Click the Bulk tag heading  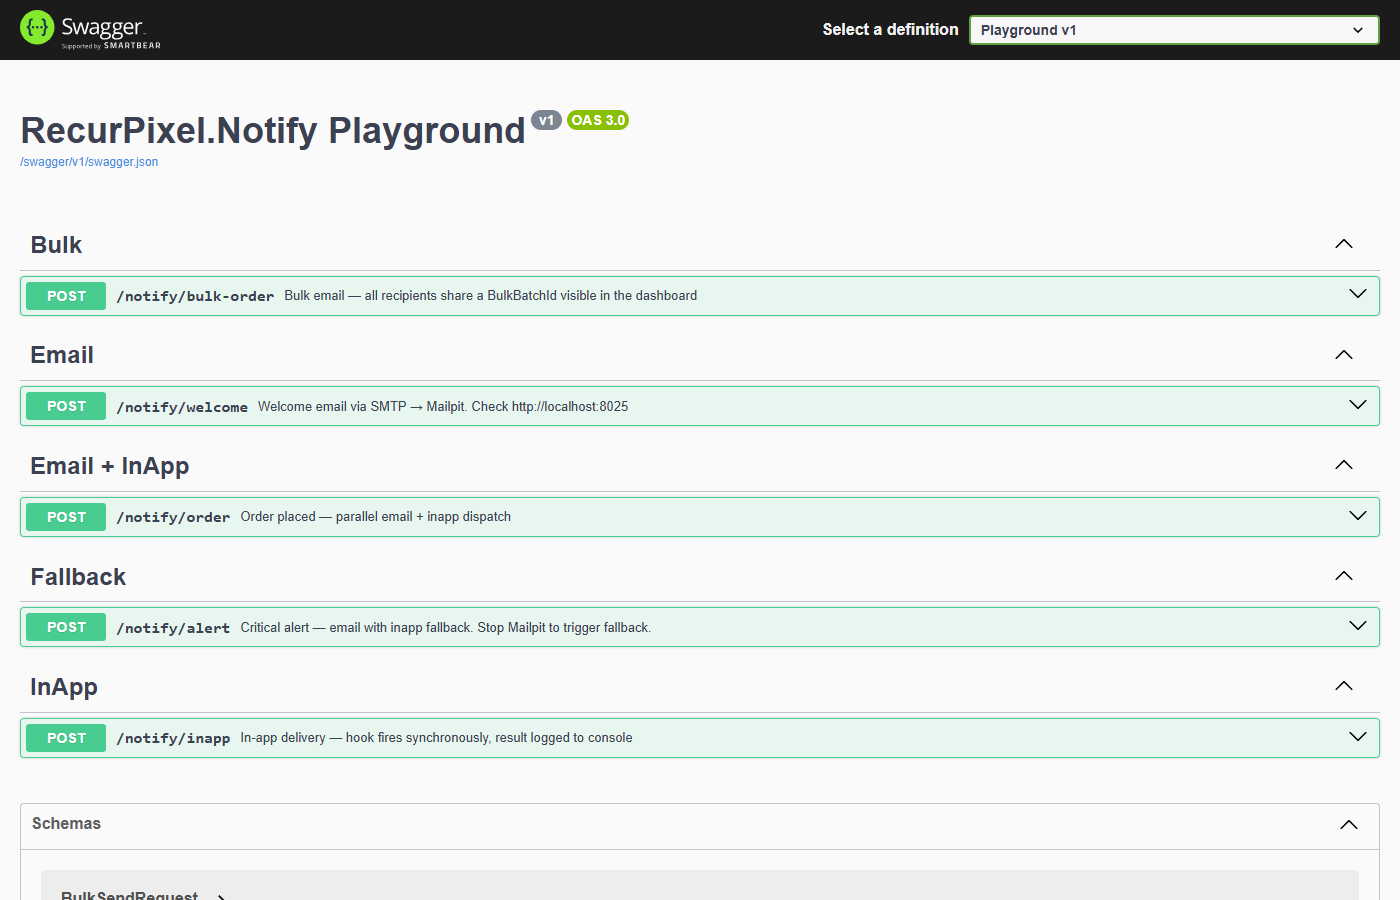56,245
